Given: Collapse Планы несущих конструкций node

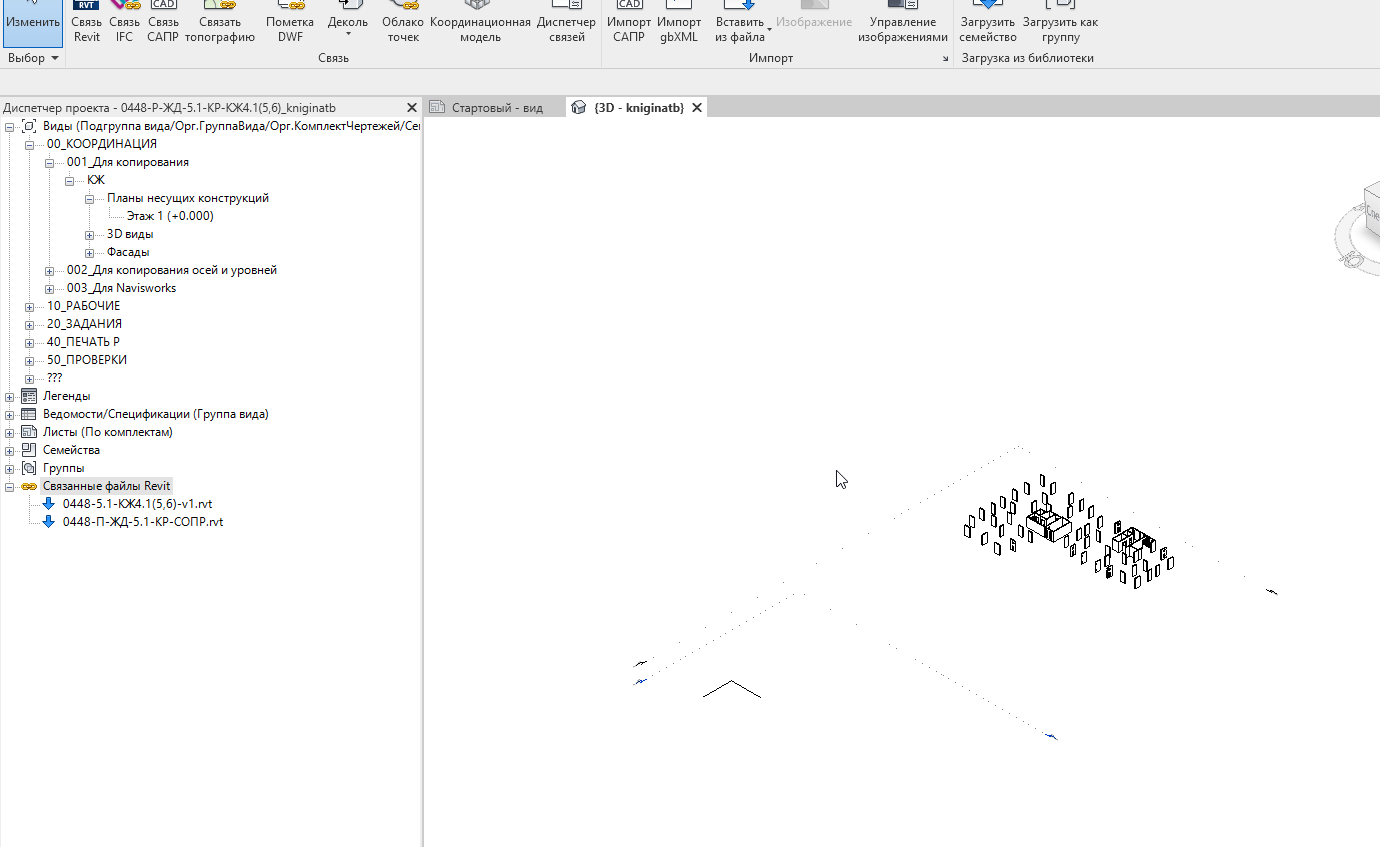Looking at the screenshot, I should (x=90, y=198).
